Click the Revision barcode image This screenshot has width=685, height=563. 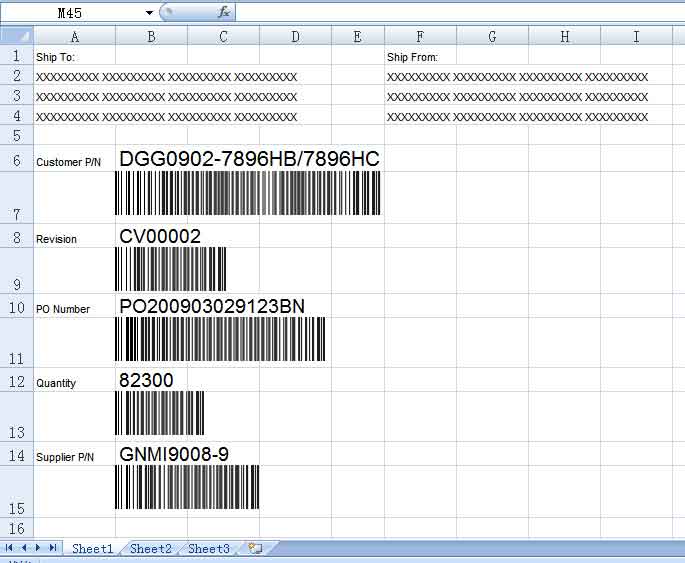(170, 269)
